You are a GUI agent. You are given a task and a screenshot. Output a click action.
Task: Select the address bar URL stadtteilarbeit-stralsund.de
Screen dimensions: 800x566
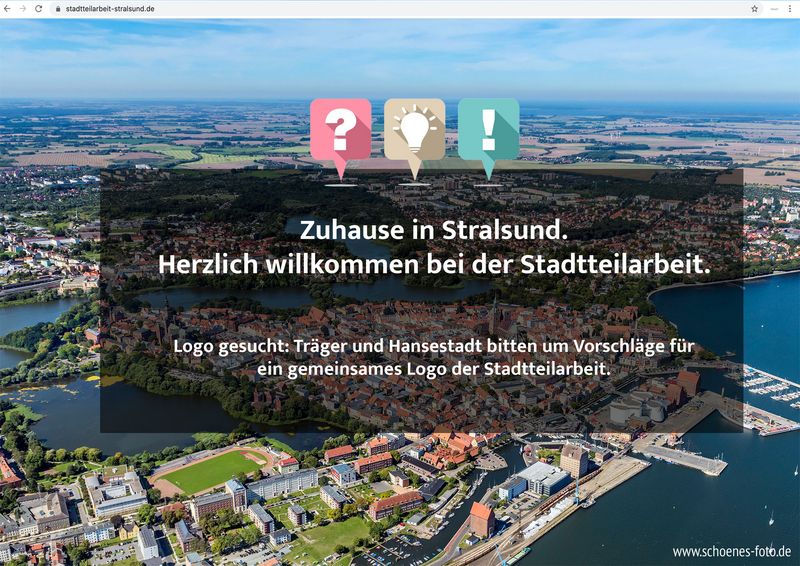click(110, 9)
